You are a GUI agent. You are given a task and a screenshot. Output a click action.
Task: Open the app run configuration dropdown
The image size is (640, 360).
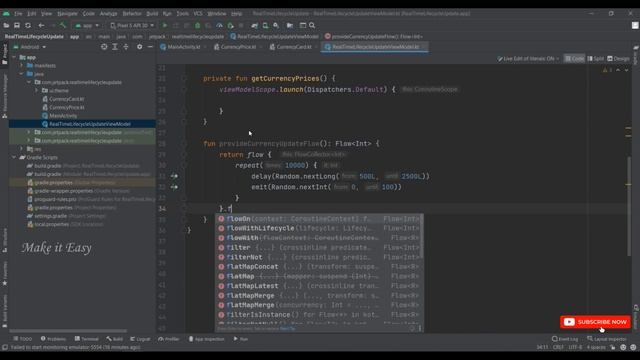(87, 25)
